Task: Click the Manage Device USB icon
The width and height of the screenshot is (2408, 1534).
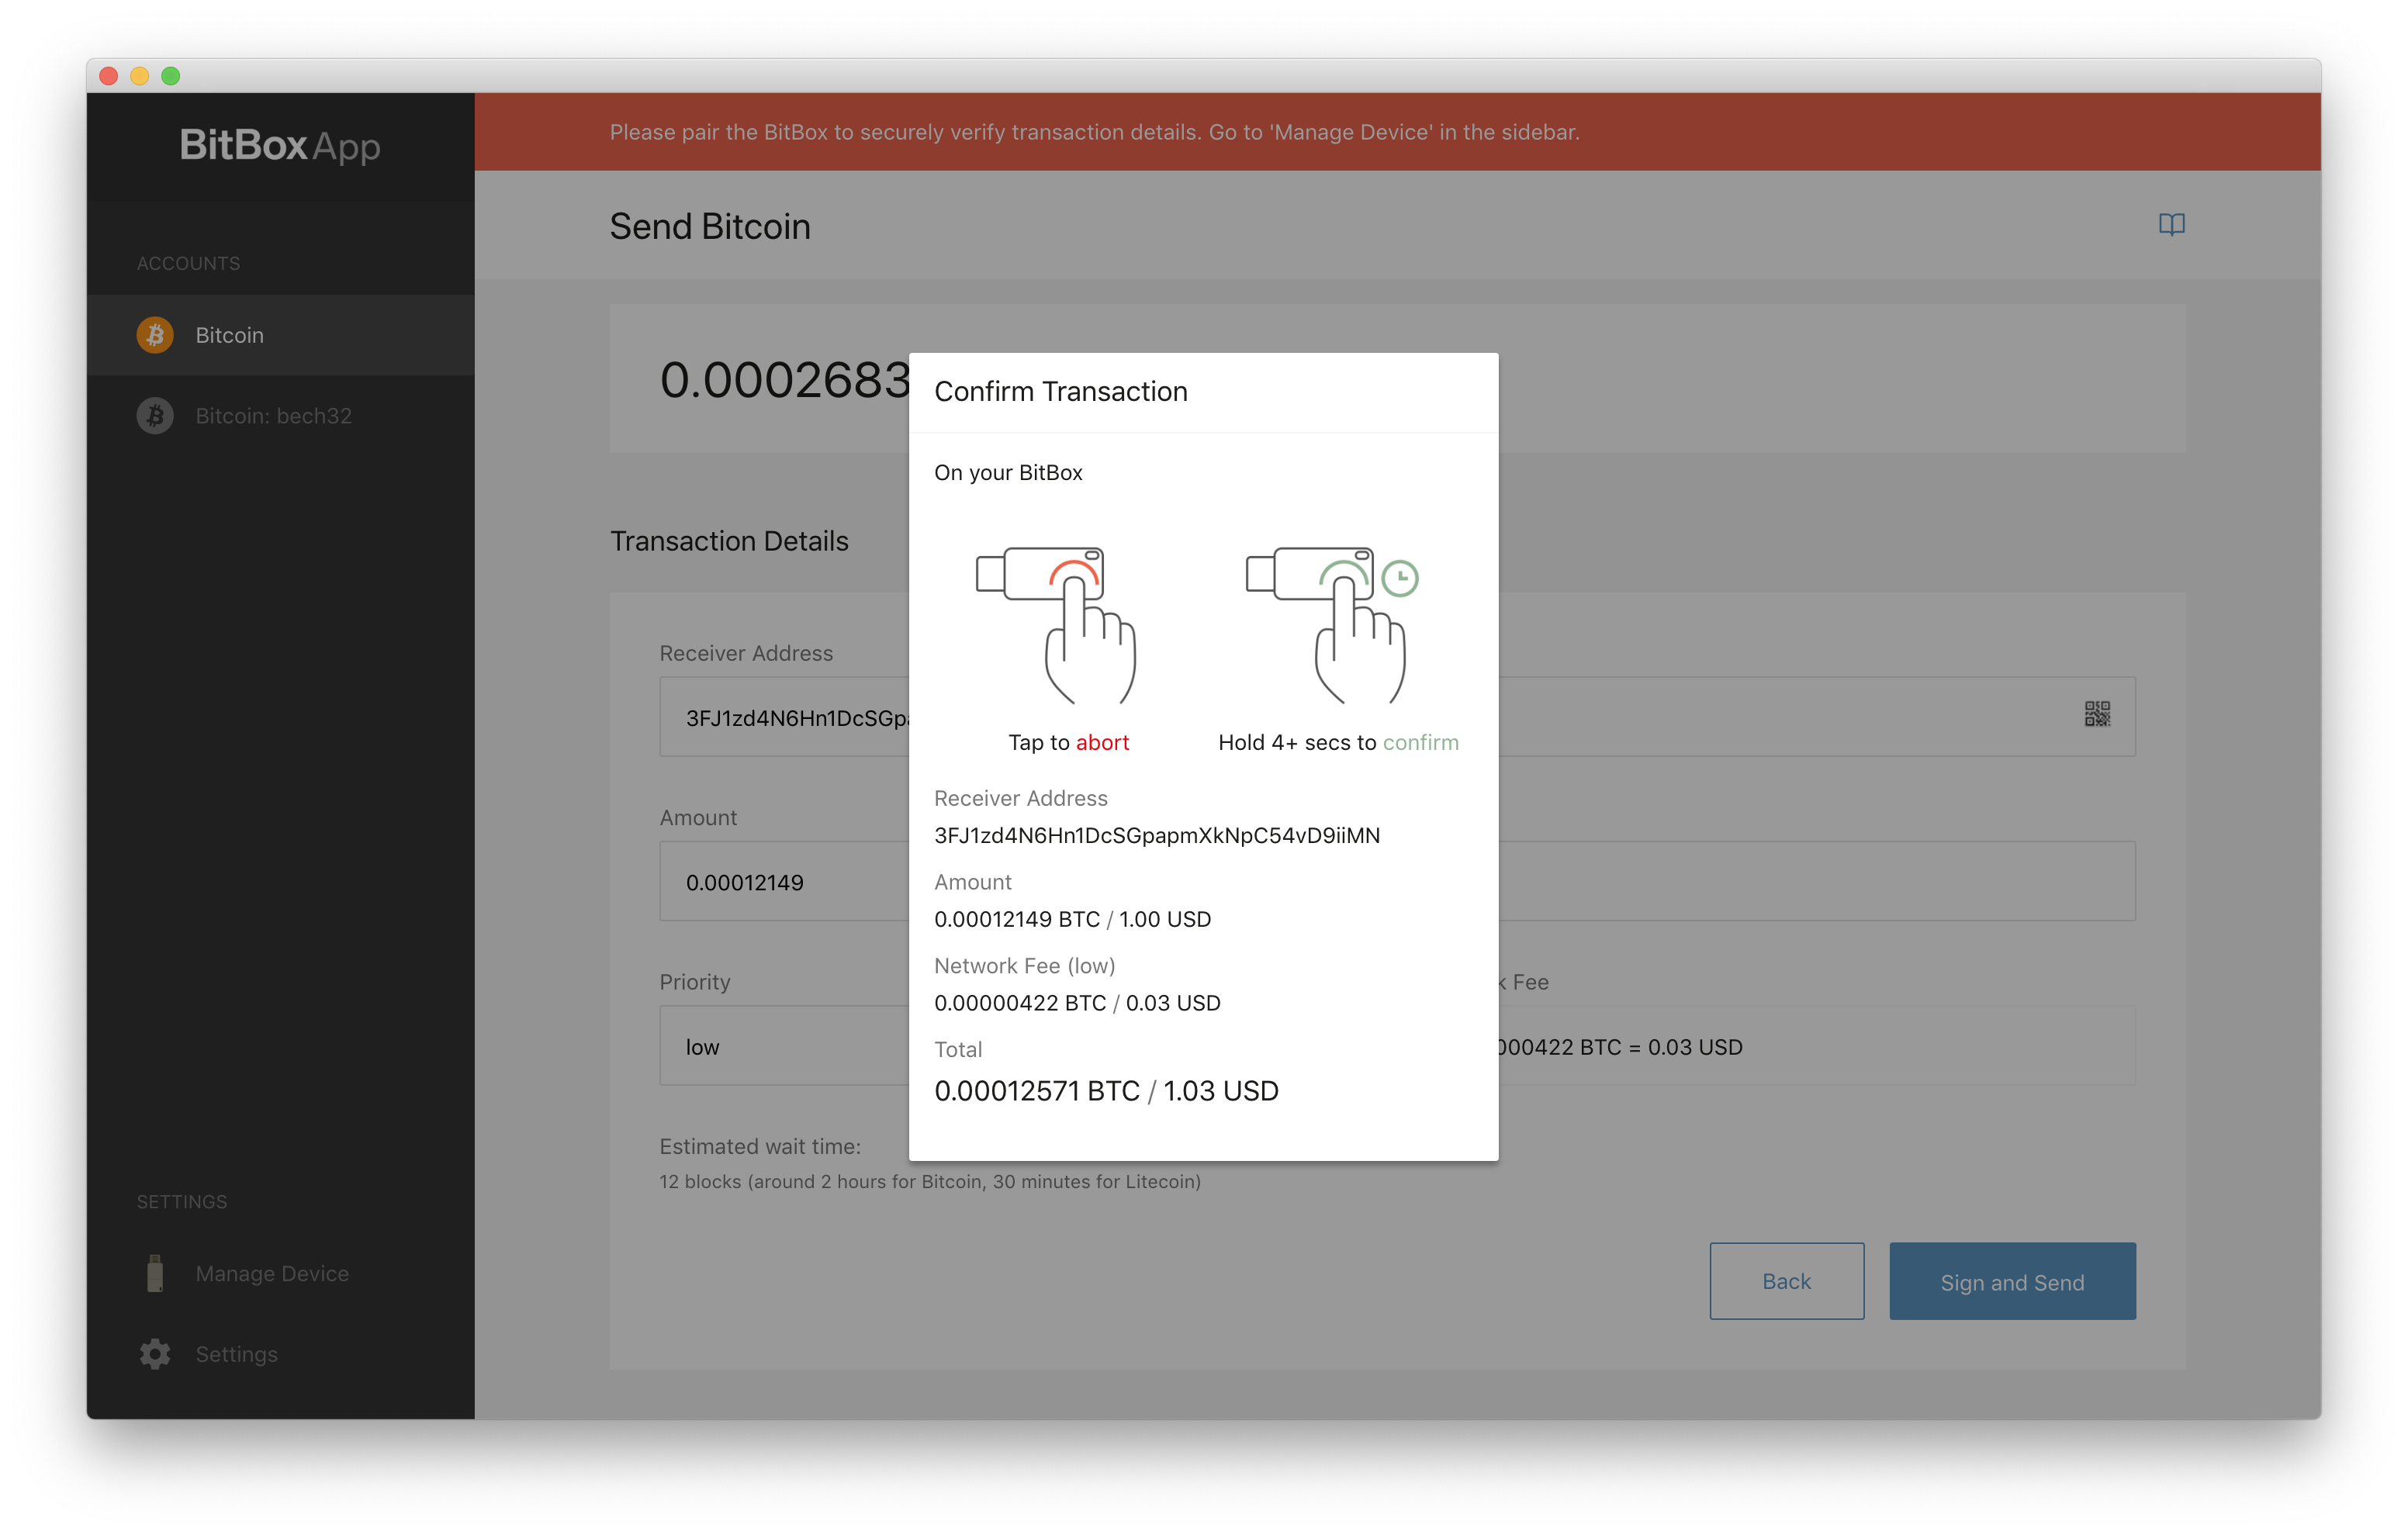Action: point(155,1273)
